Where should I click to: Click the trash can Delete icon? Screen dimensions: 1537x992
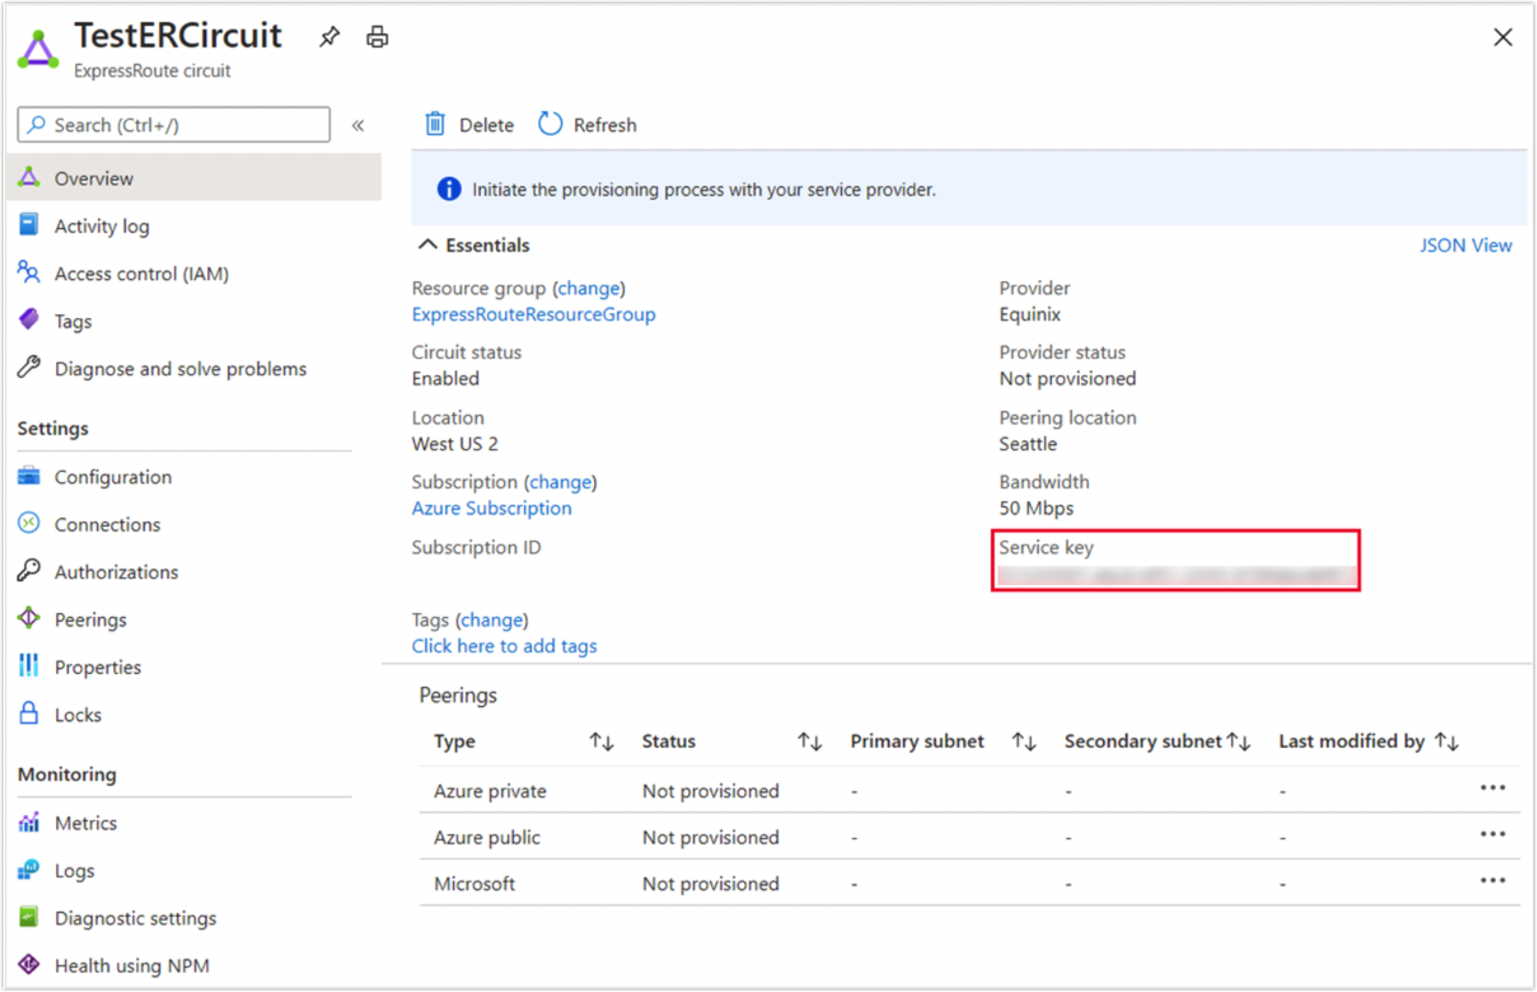pos(435,124)
